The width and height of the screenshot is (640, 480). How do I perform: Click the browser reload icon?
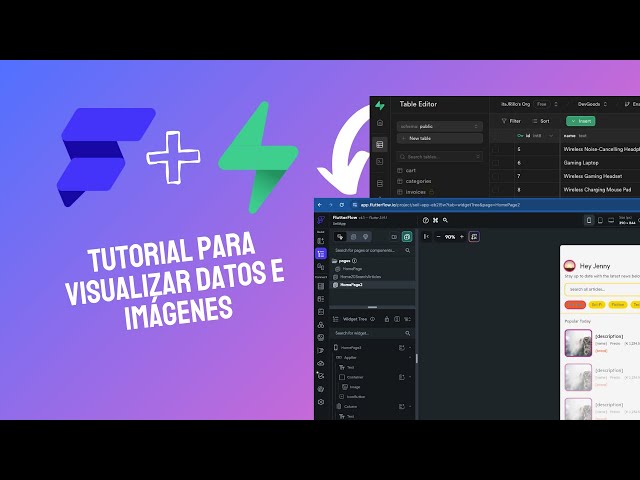pos(342,205)
